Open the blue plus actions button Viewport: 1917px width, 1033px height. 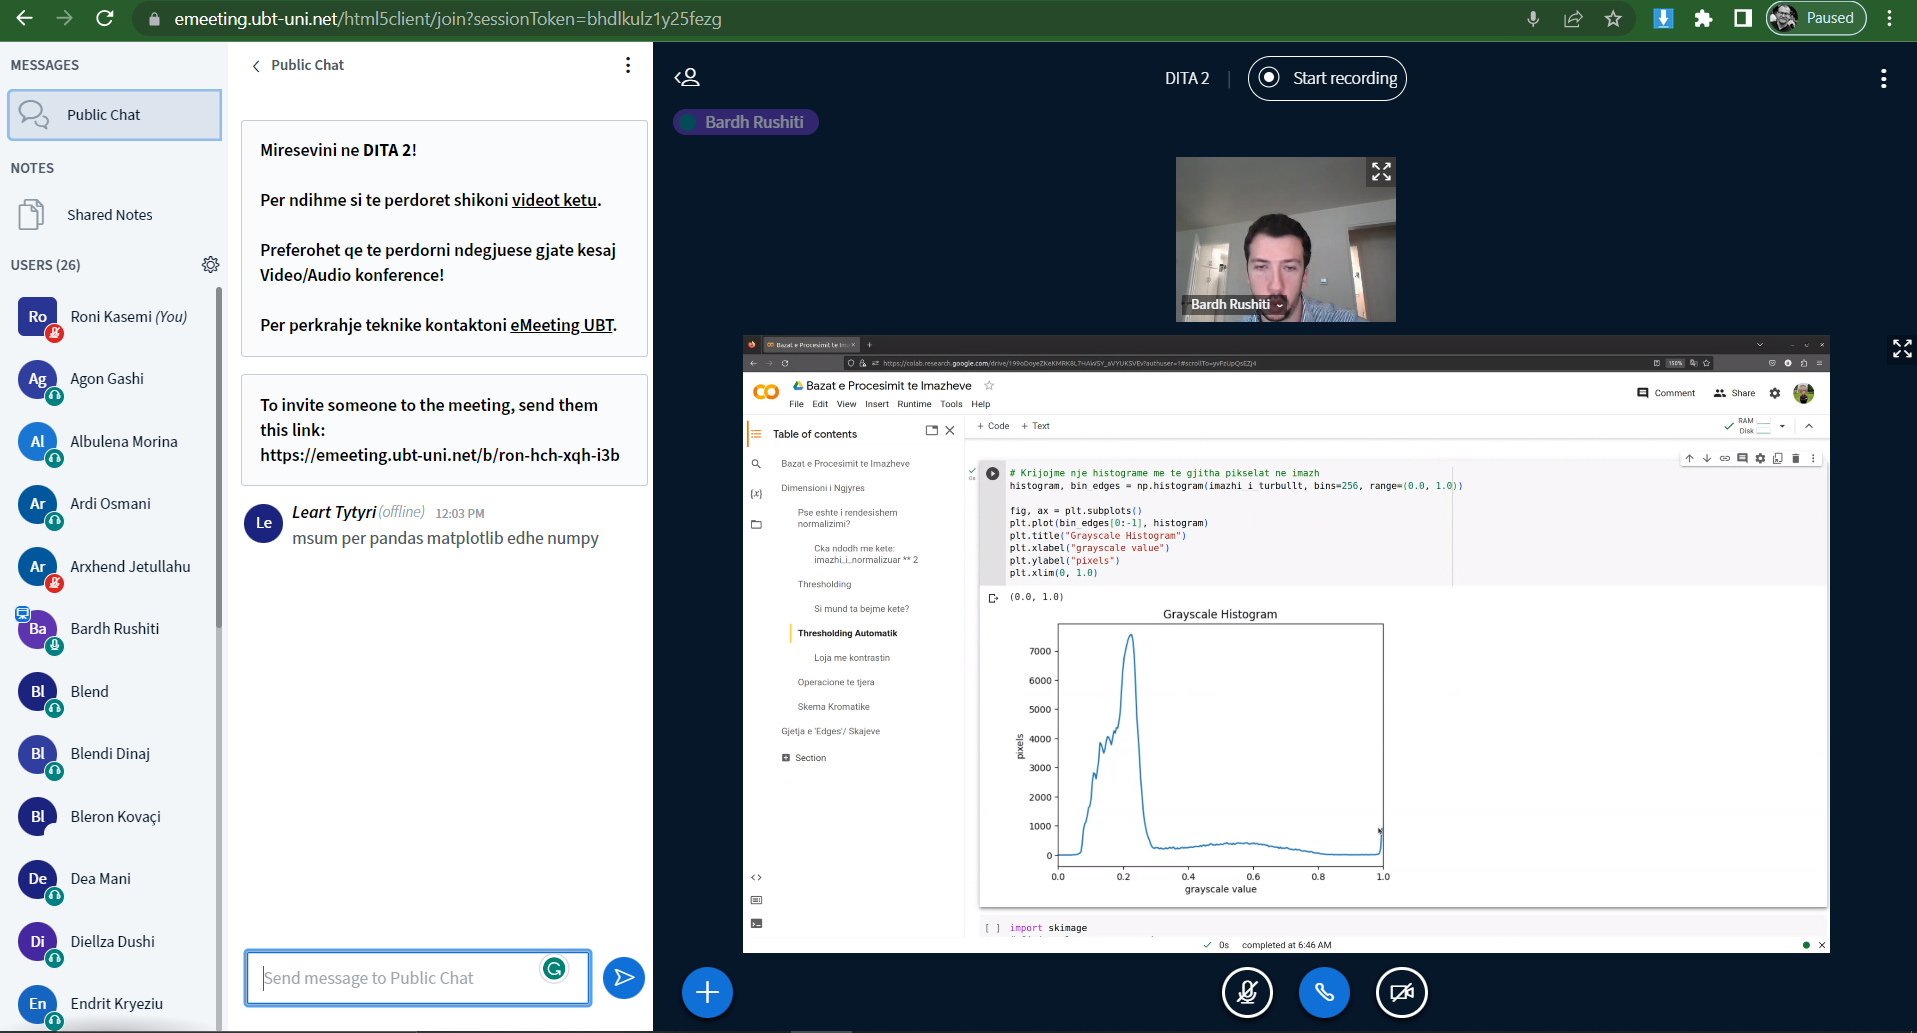pyautogui.click(x=707, y=992)
